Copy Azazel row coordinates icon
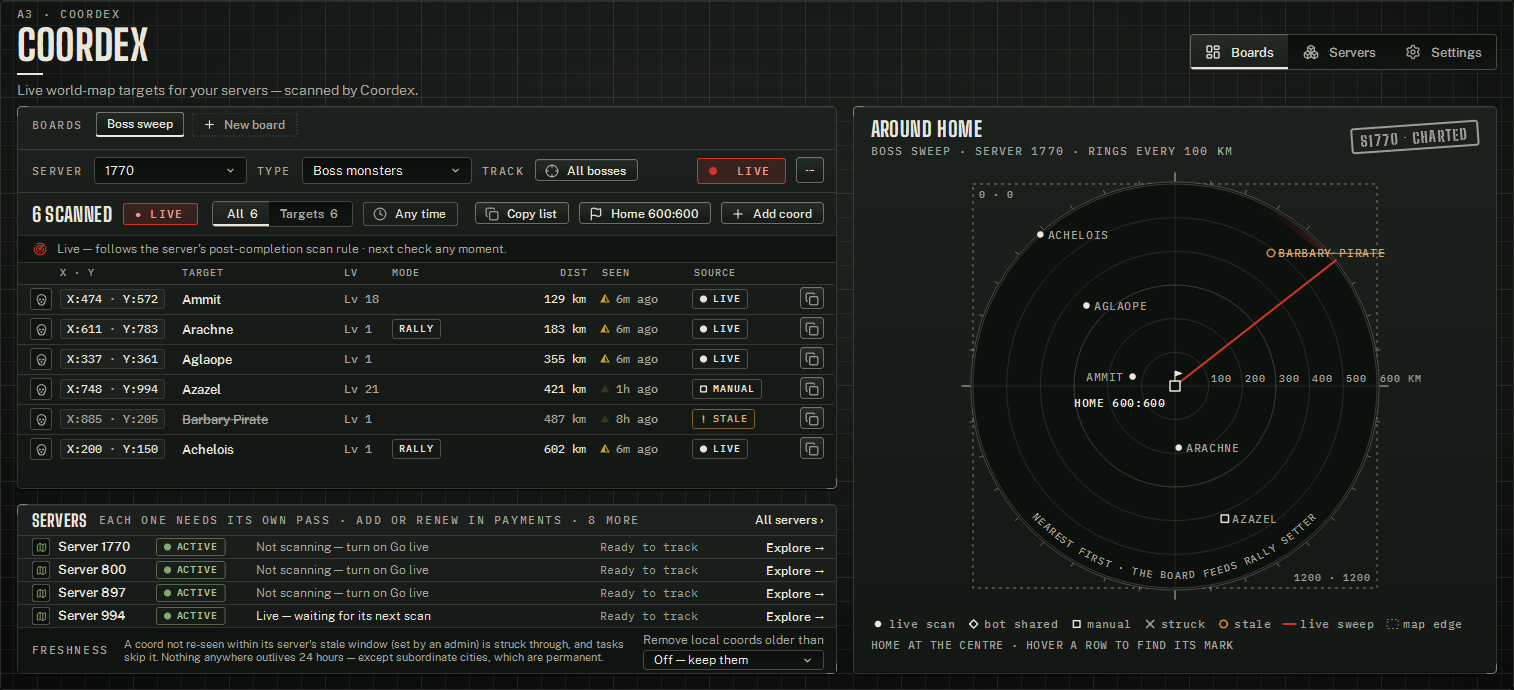1514x690 pixels. point(812,389)
